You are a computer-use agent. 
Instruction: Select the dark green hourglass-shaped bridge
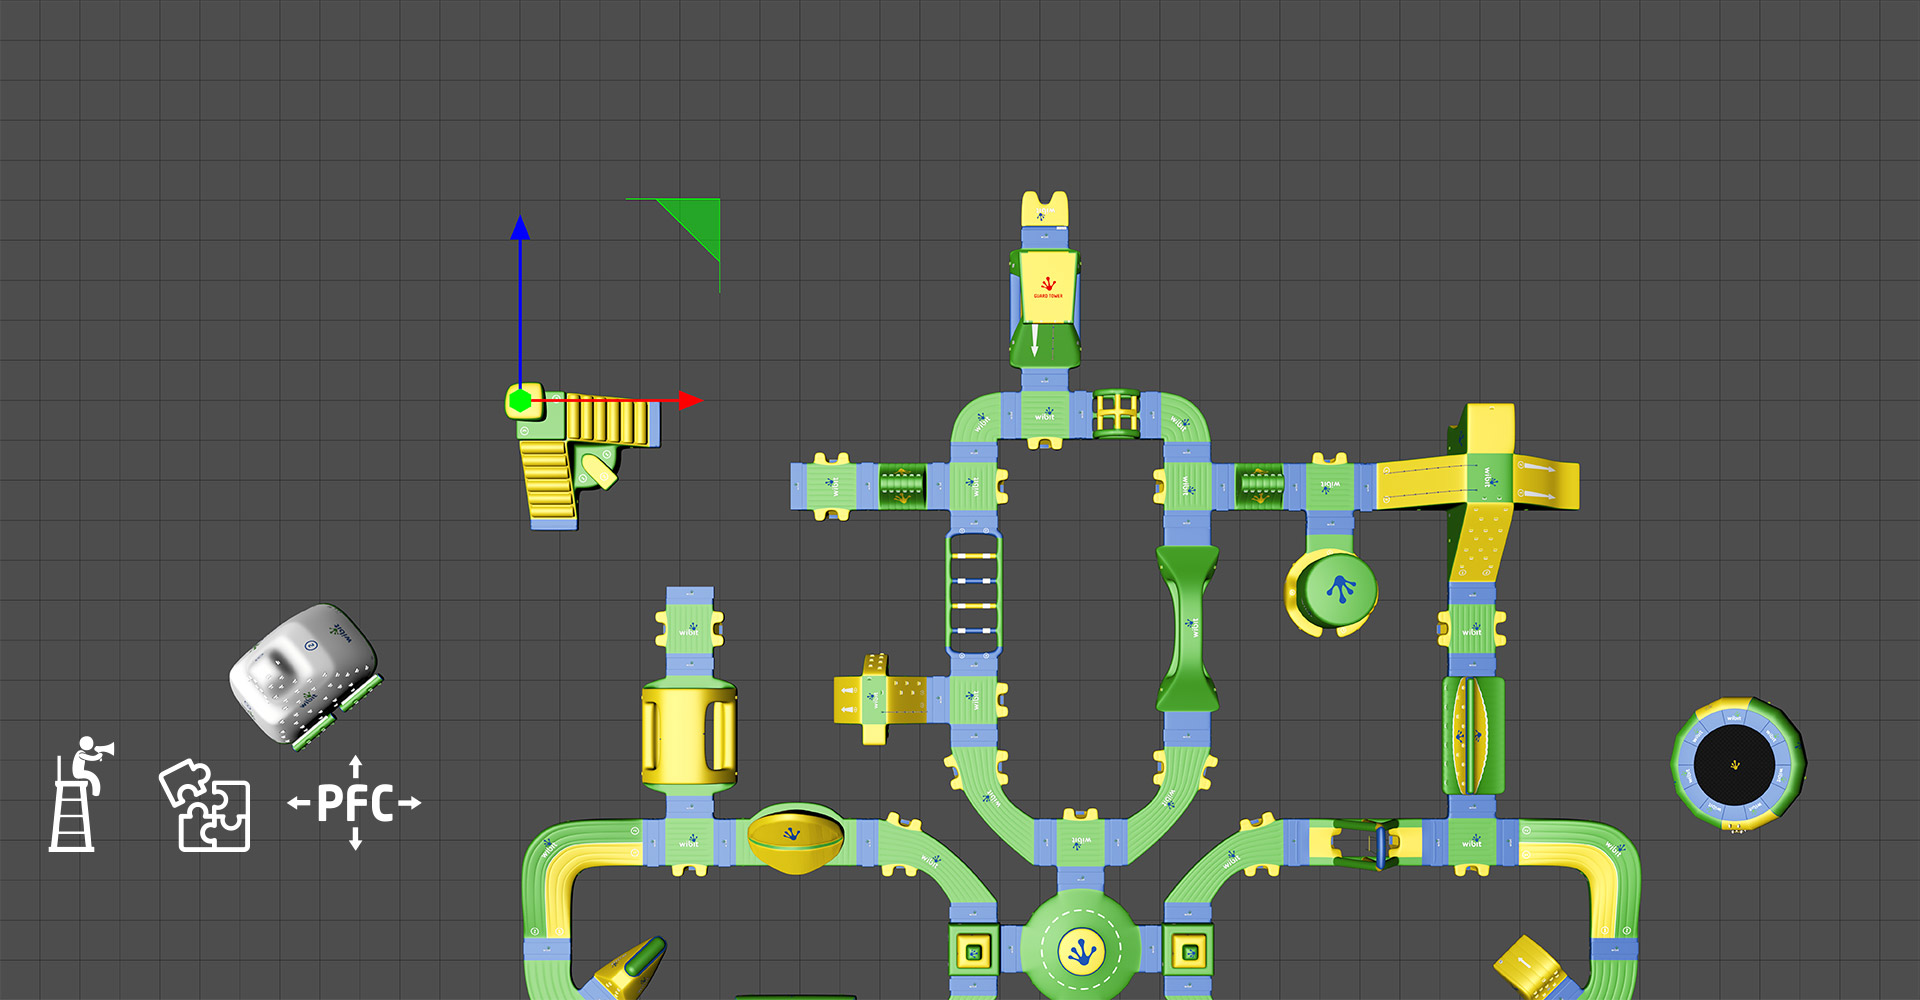1187,628
